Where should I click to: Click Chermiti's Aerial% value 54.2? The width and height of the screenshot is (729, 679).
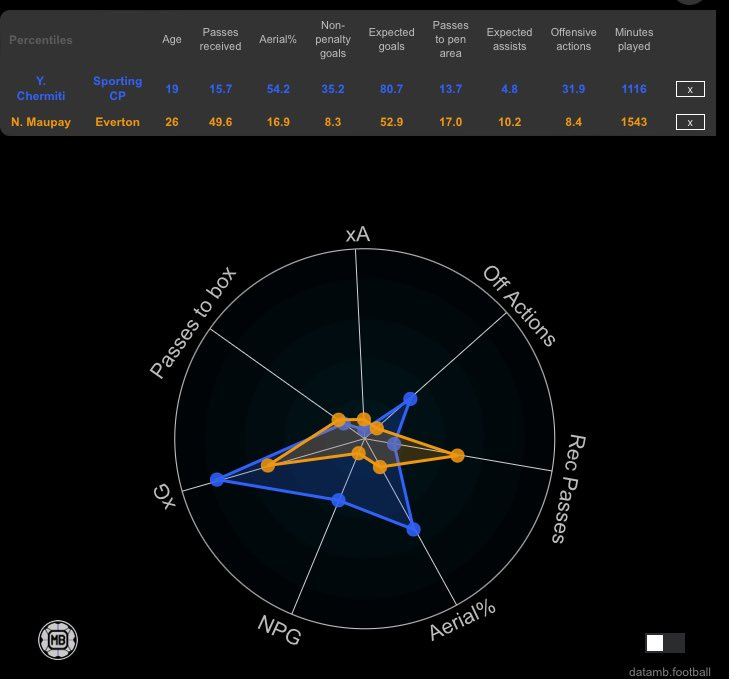point(278,89)
